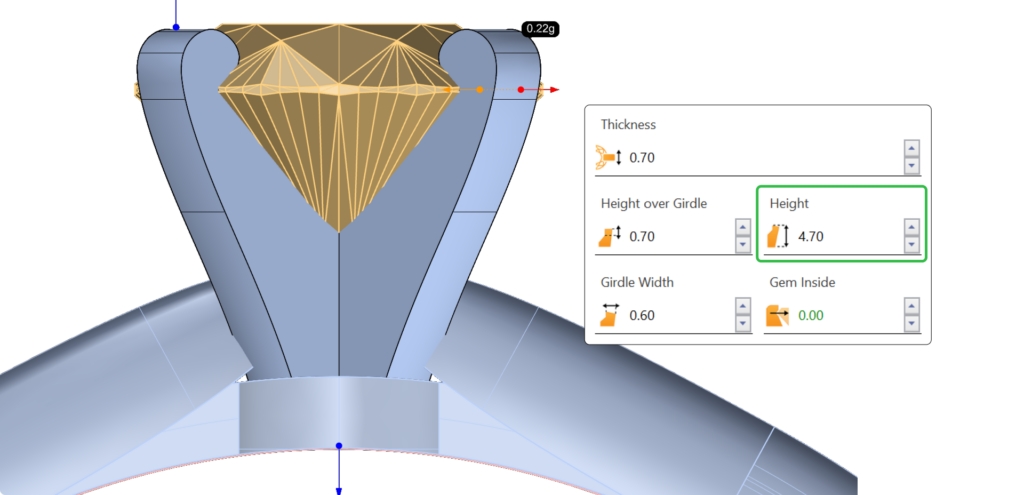Click the Thickness prong icon

click(607, 157)
